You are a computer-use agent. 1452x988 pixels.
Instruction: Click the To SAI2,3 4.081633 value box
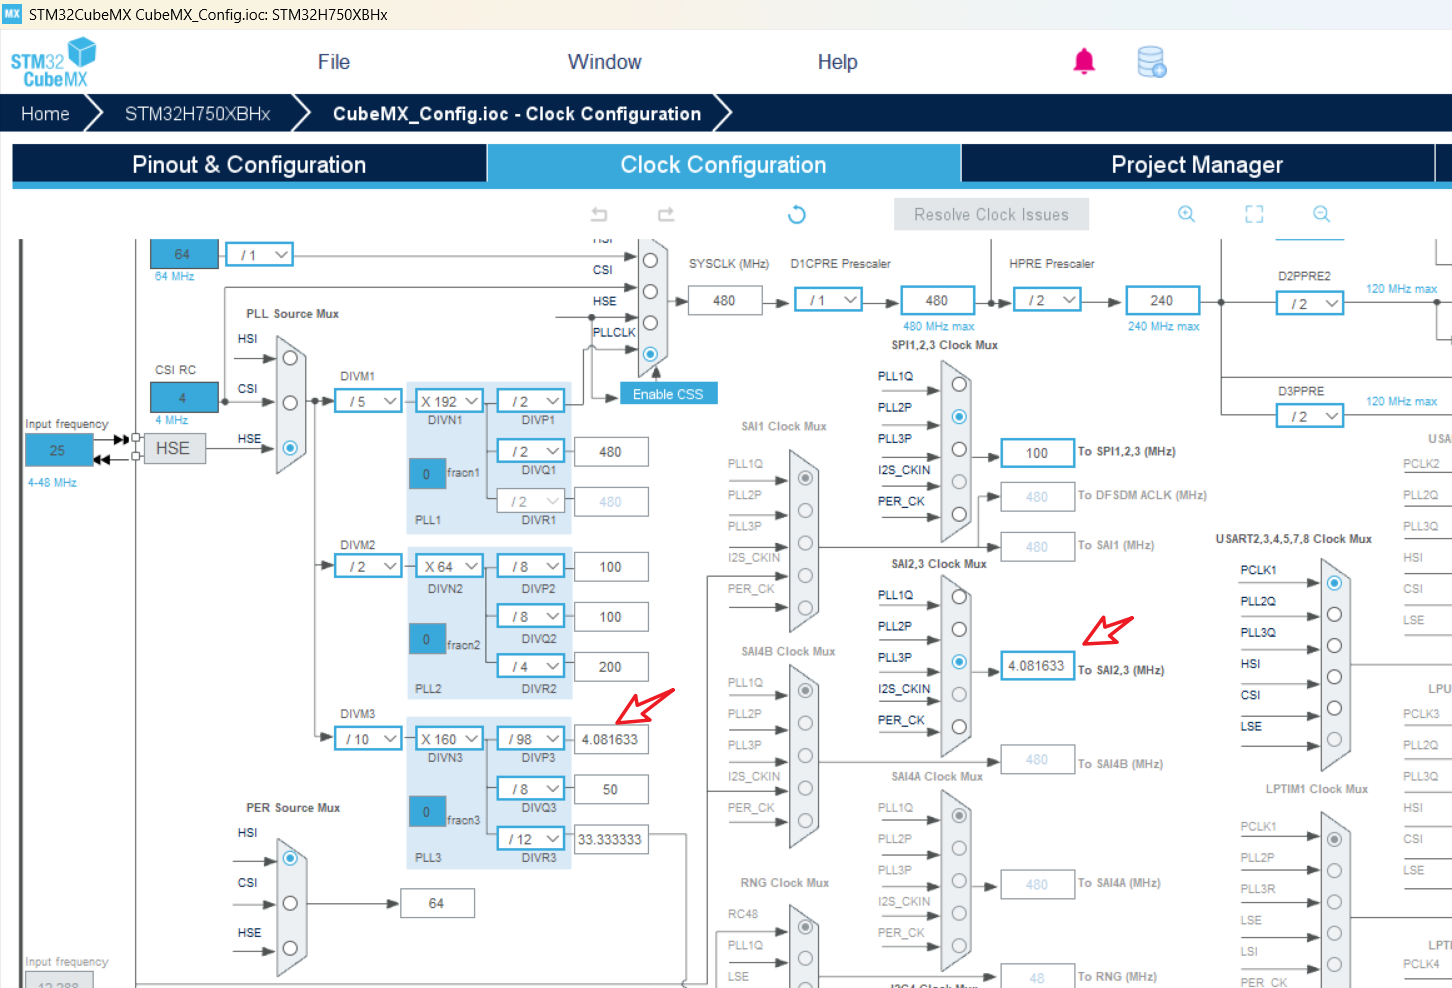tap(1037, 666)
